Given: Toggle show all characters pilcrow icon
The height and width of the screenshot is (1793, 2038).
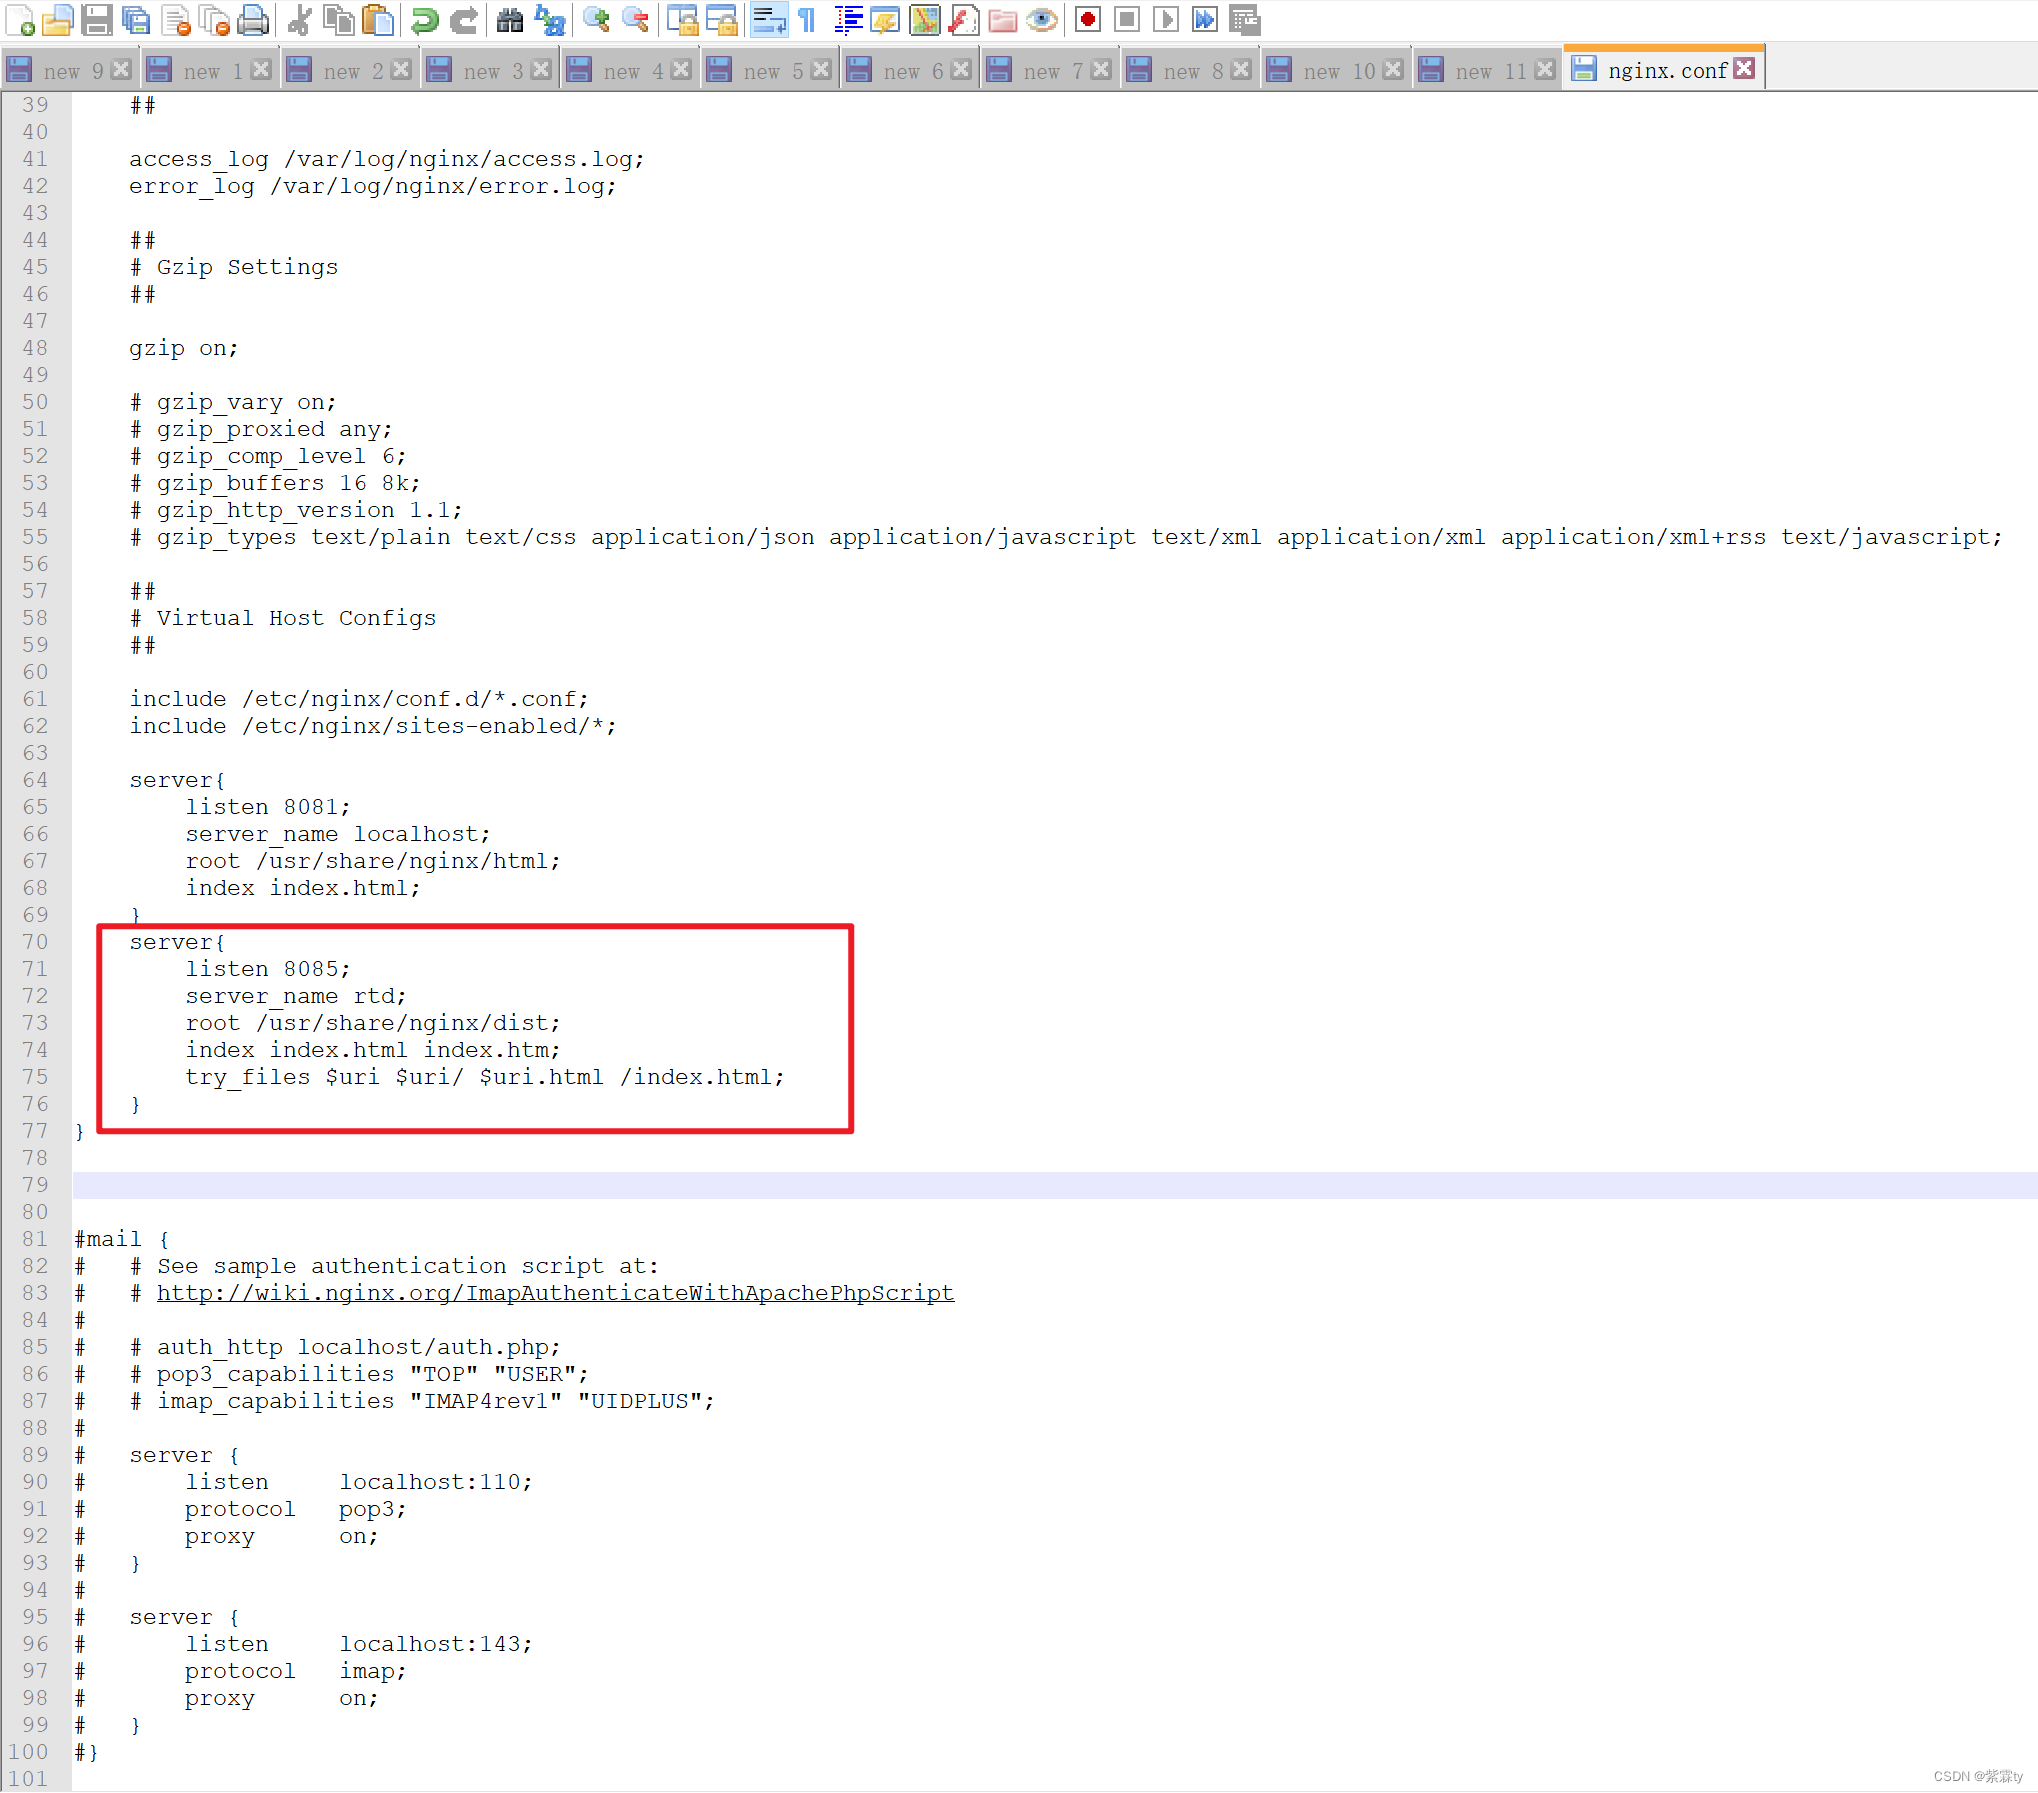Looking at the screenshot, I should tap(808, 19).
